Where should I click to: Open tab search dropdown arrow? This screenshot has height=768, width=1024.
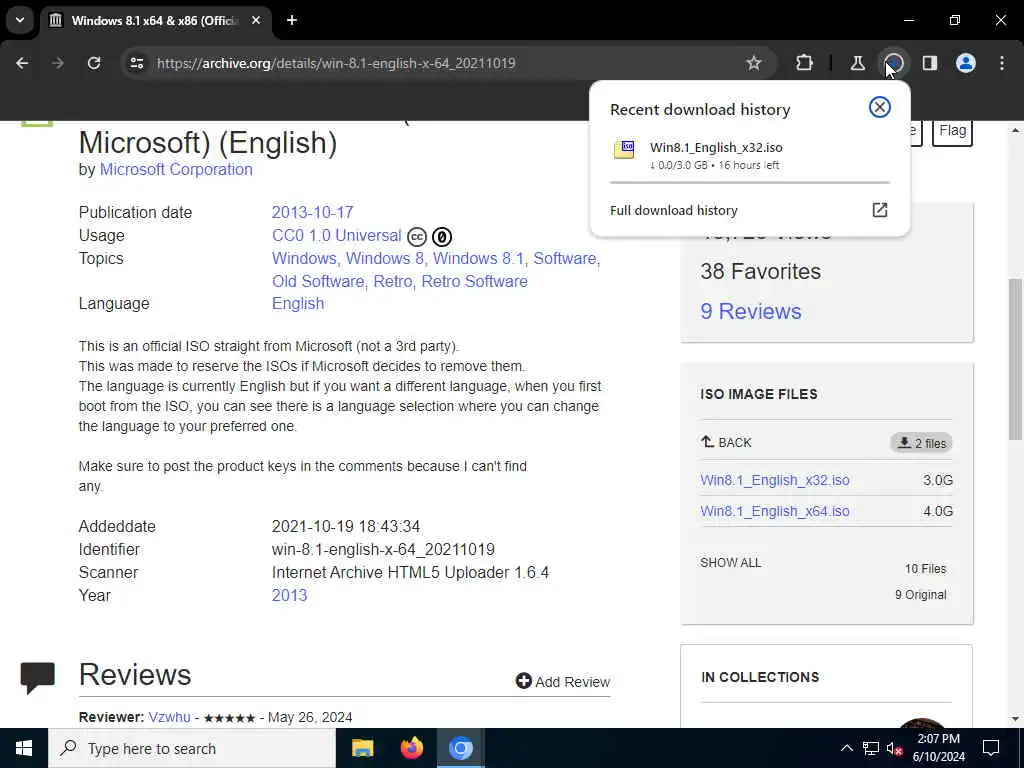coord(20,20)
